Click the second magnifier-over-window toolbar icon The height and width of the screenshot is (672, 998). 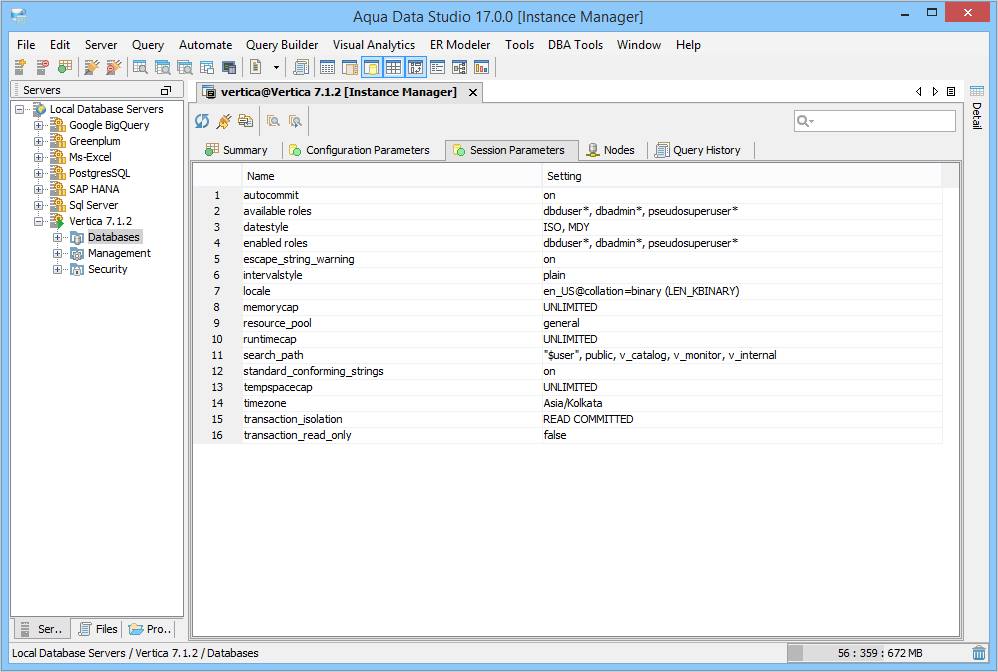click(x=162, y=67)
